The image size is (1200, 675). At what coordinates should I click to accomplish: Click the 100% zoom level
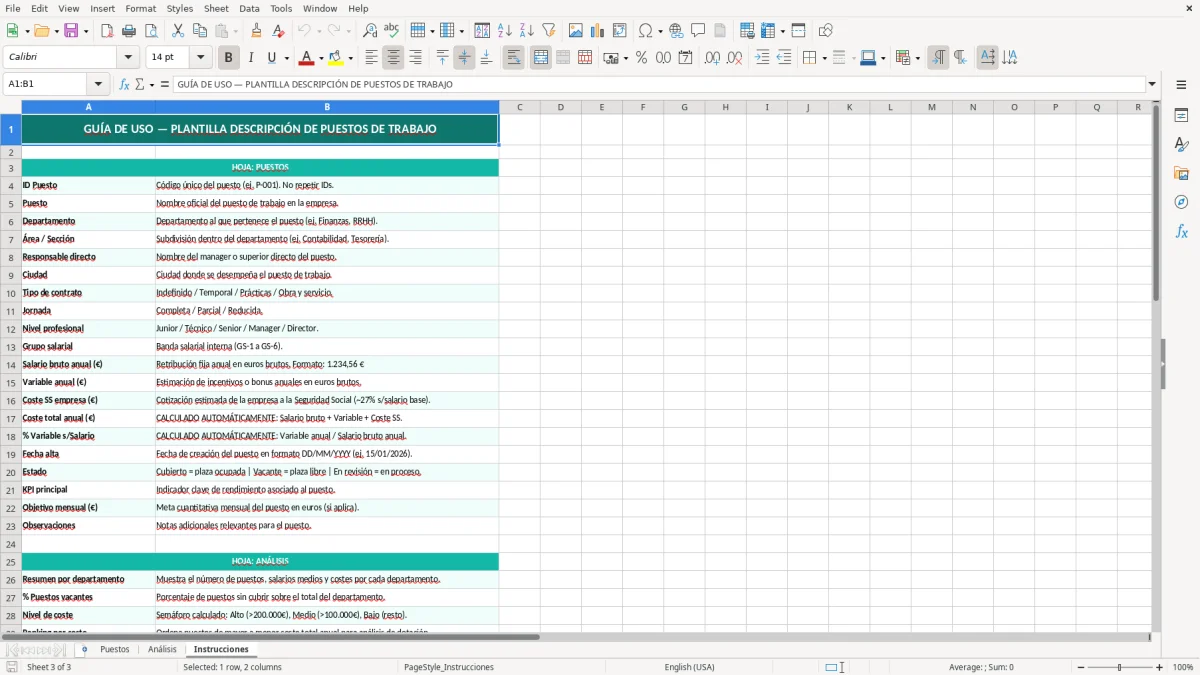1183,667
